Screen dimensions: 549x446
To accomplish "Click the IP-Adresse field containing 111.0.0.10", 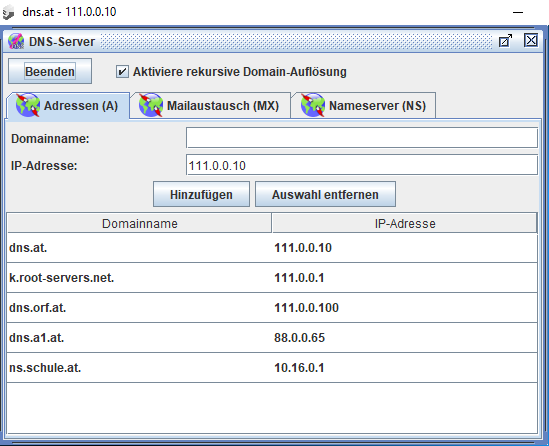I will 362,165.
